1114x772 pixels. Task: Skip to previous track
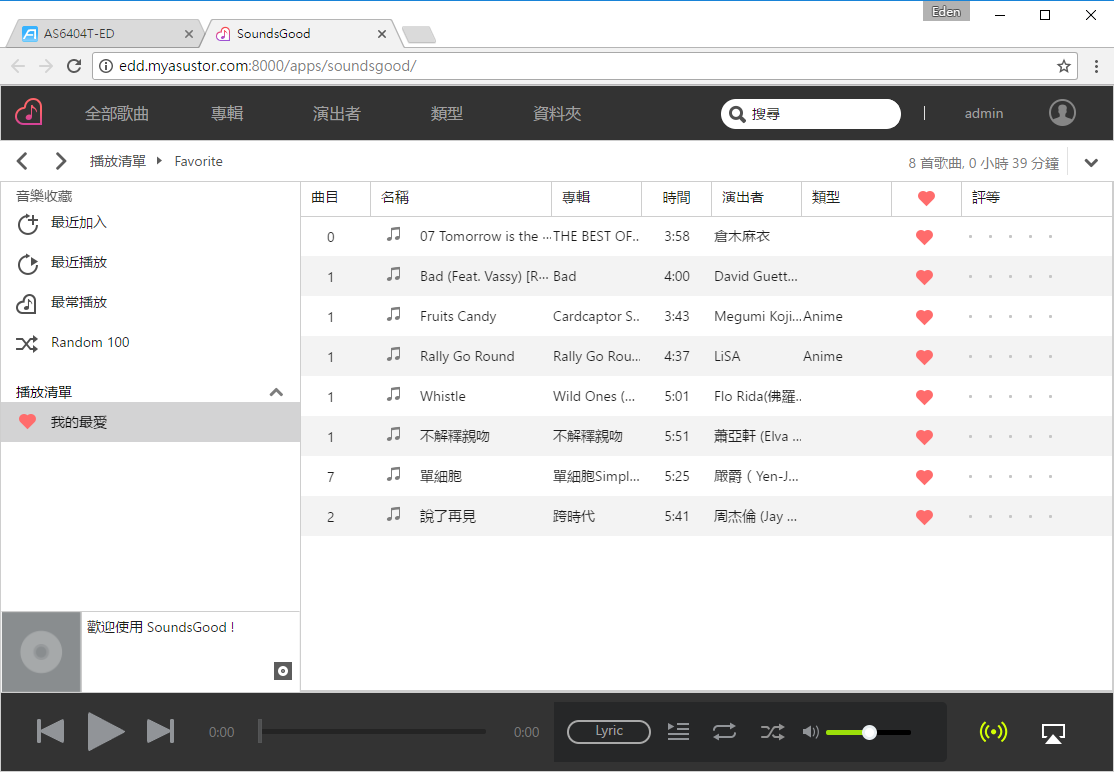50,732
